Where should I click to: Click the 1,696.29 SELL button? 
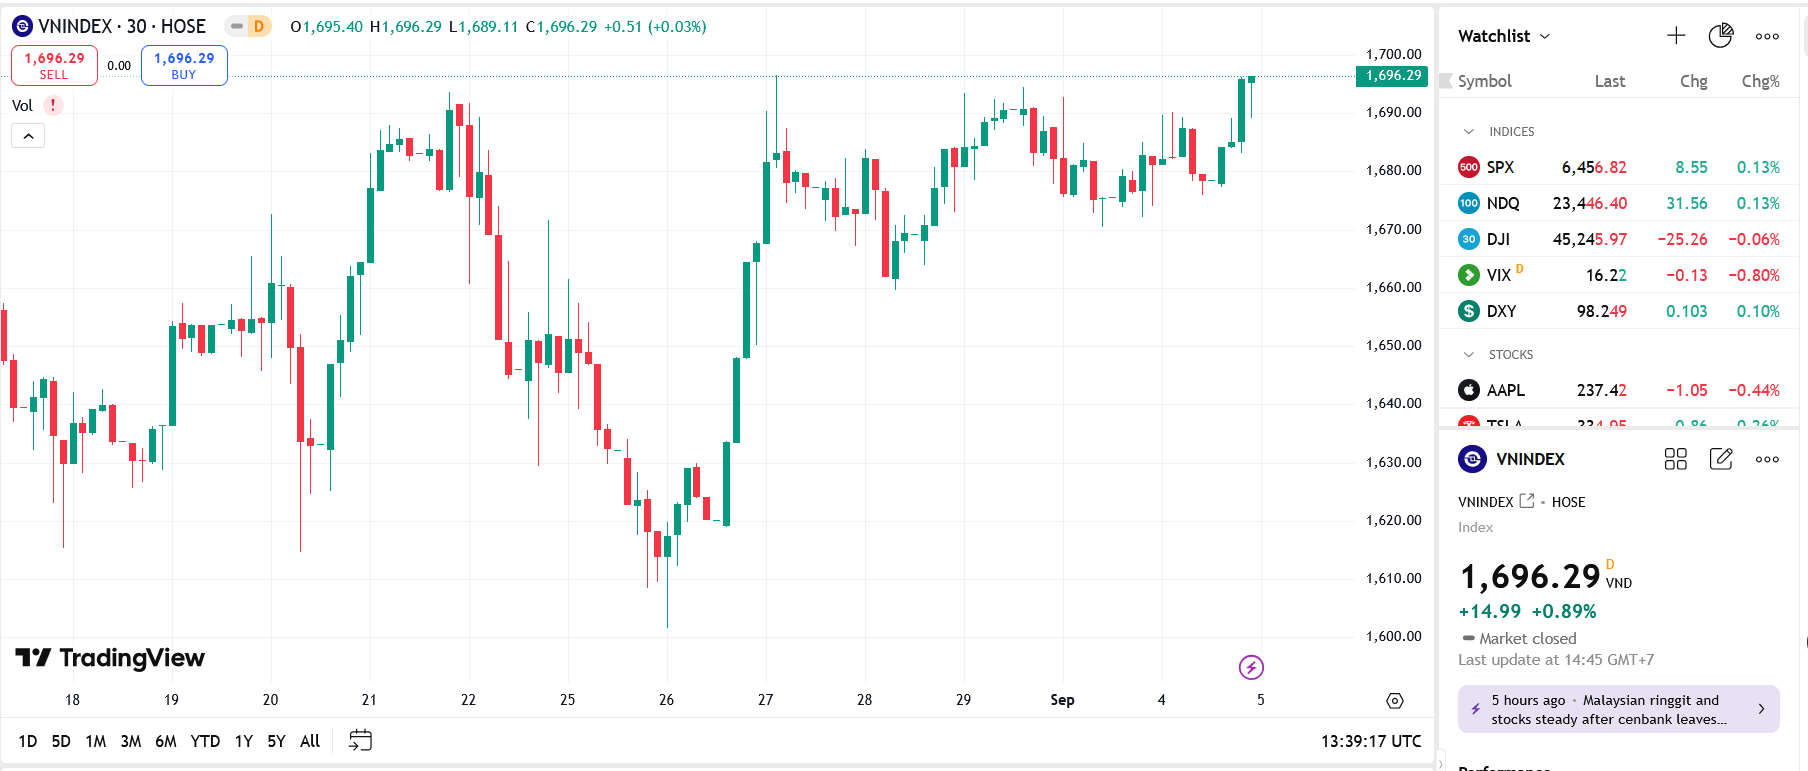coord(54,65)
